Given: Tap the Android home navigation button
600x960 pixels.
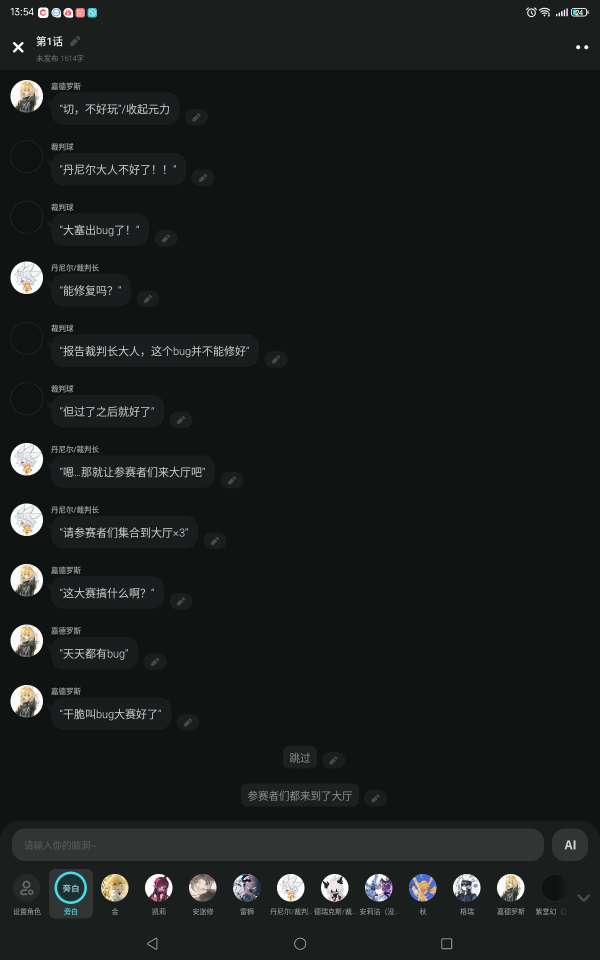Looking at the screenshot, I should [300, 943].
